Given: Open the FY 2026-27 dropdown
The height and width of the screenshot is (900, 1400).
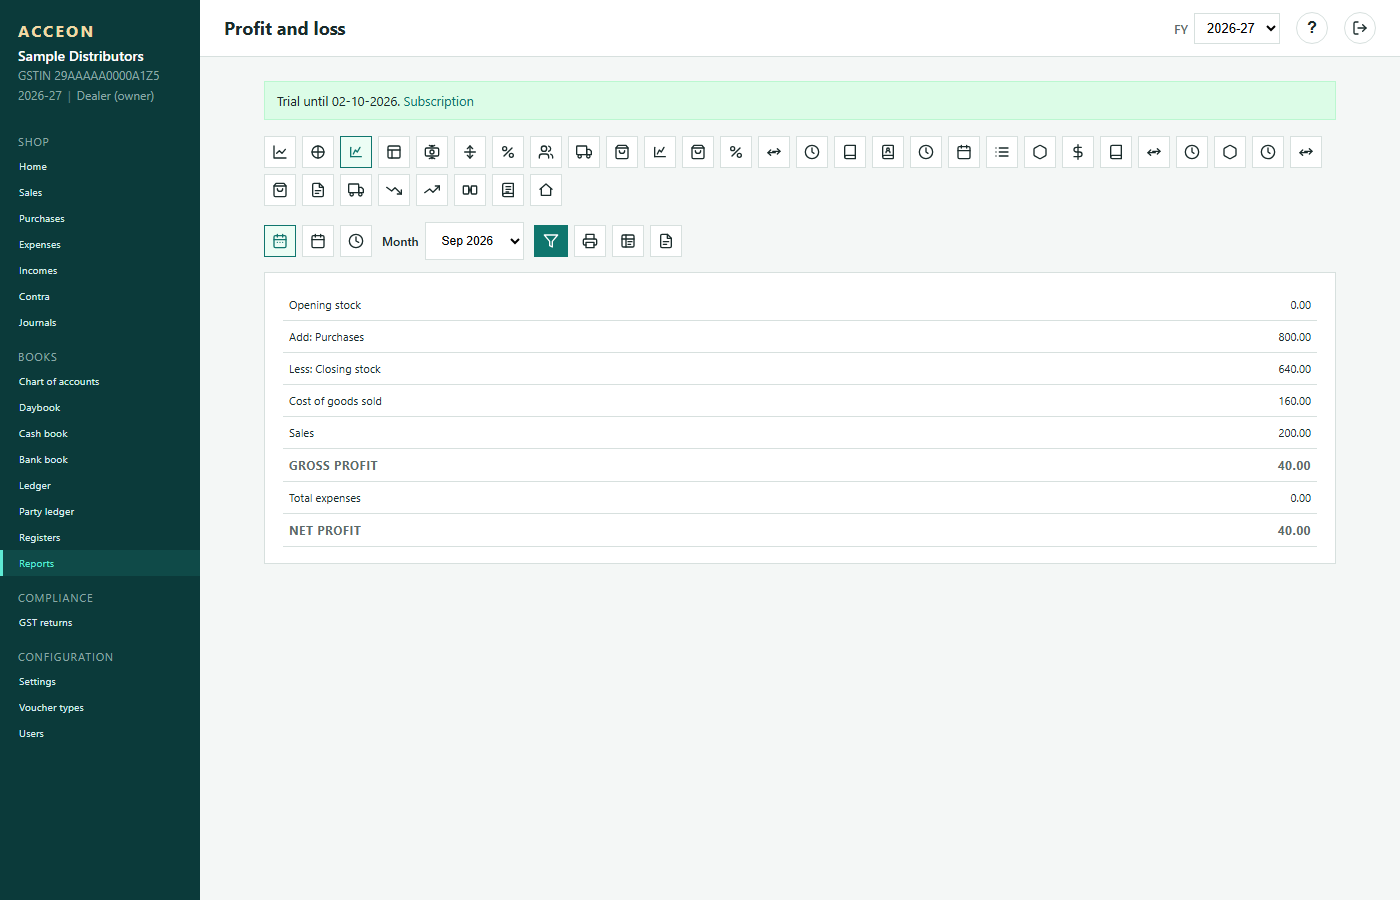Looking at the screenshot, I should pyautogui.click(x=1237, y=28).
